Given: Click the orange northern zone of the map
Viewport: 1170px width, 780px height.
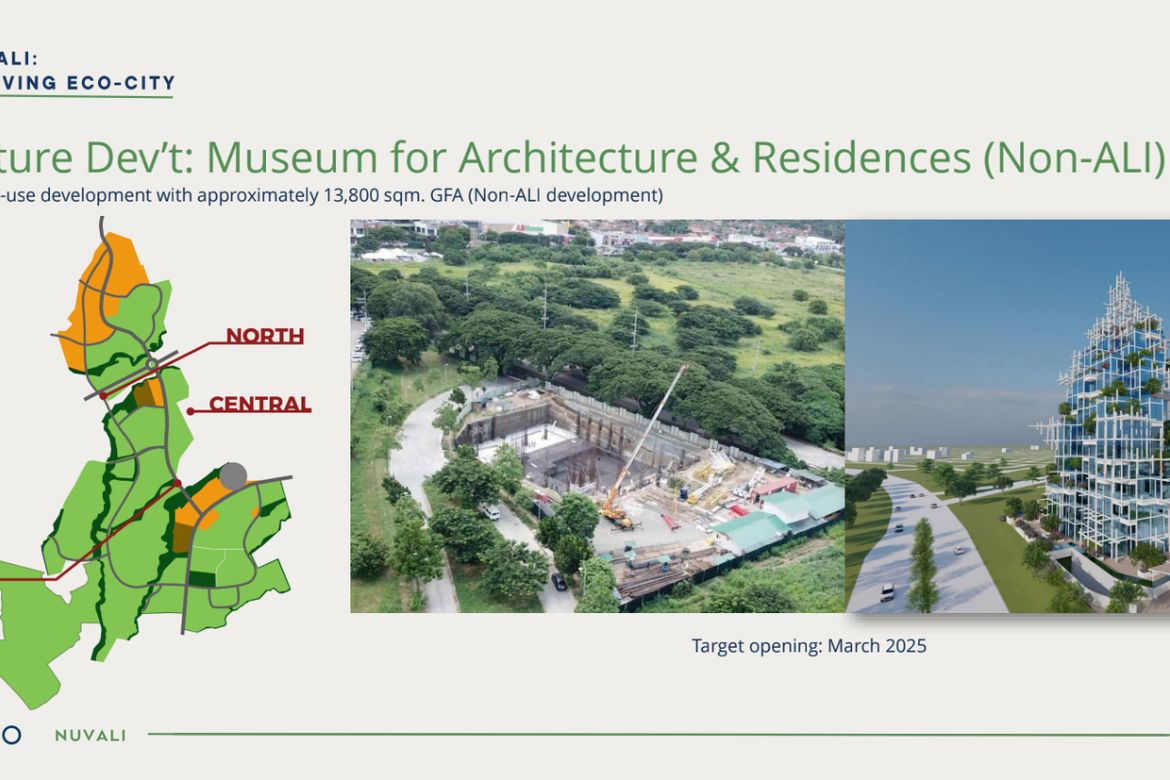Looking at the screenshot, I should (x=97, y=299).
